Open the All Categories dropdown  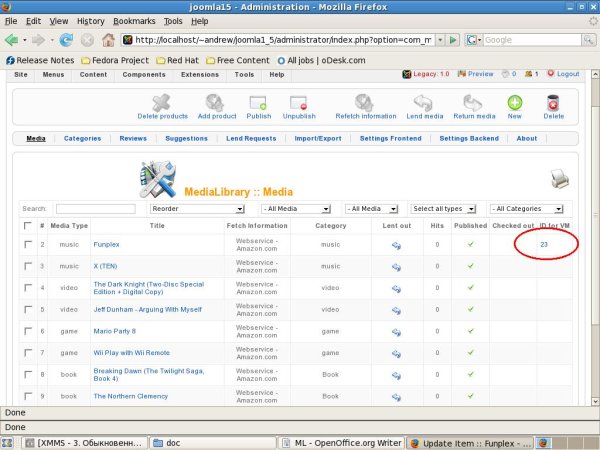point(527,209)
